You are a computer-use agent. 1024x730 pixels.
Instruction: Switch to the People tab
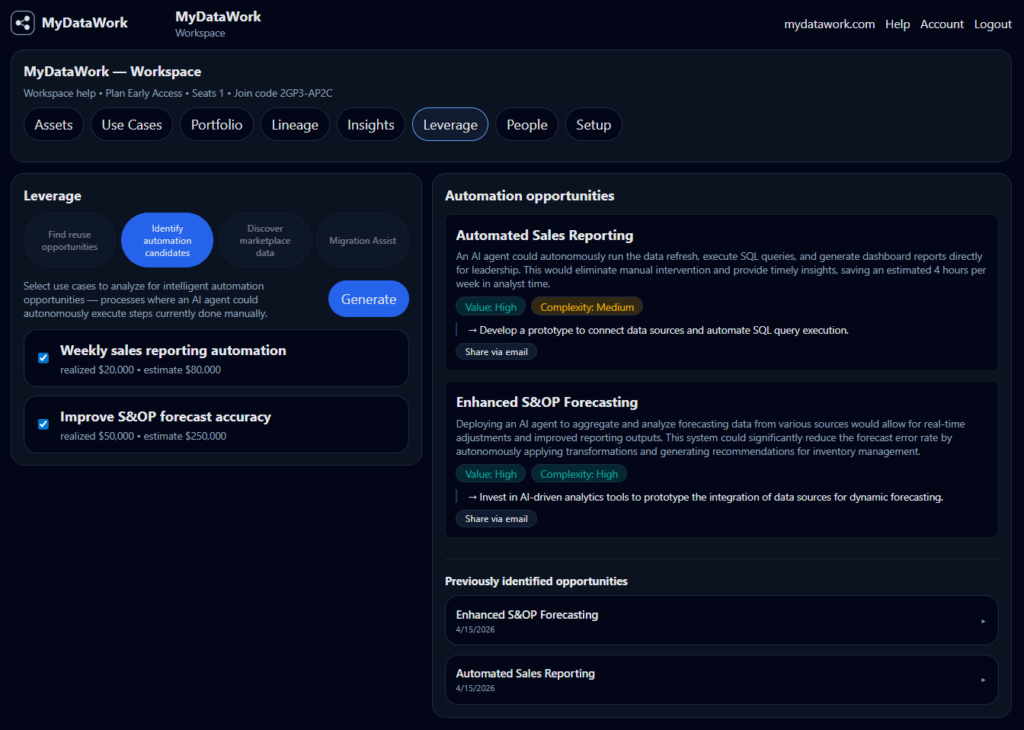526,124
